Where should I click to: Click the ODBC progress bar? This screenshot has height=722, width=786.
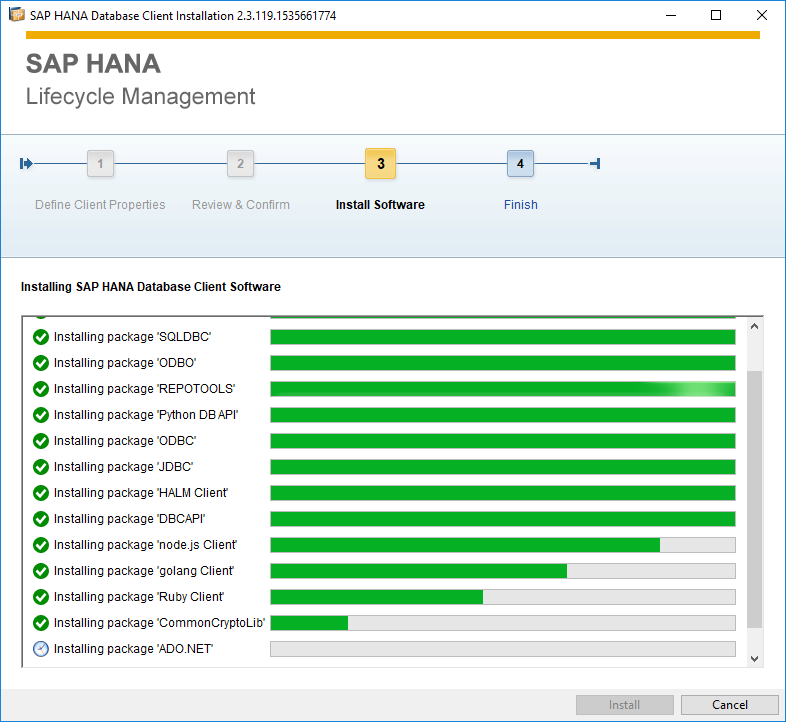(503, 441)
